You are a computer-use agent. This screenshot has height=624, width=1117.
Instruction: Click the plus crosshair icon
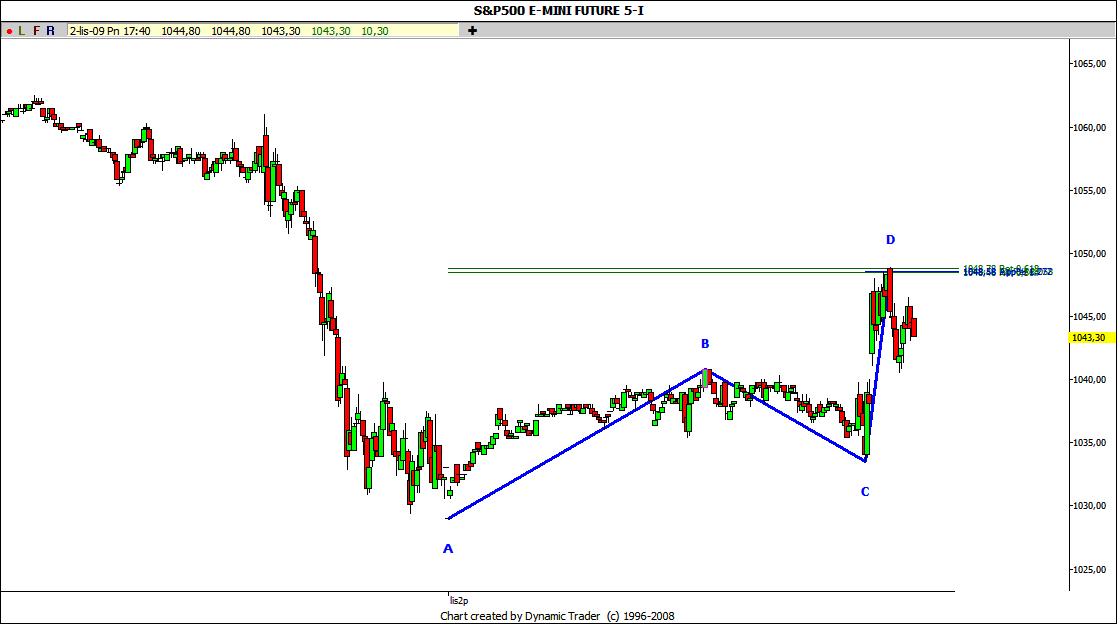472,31
